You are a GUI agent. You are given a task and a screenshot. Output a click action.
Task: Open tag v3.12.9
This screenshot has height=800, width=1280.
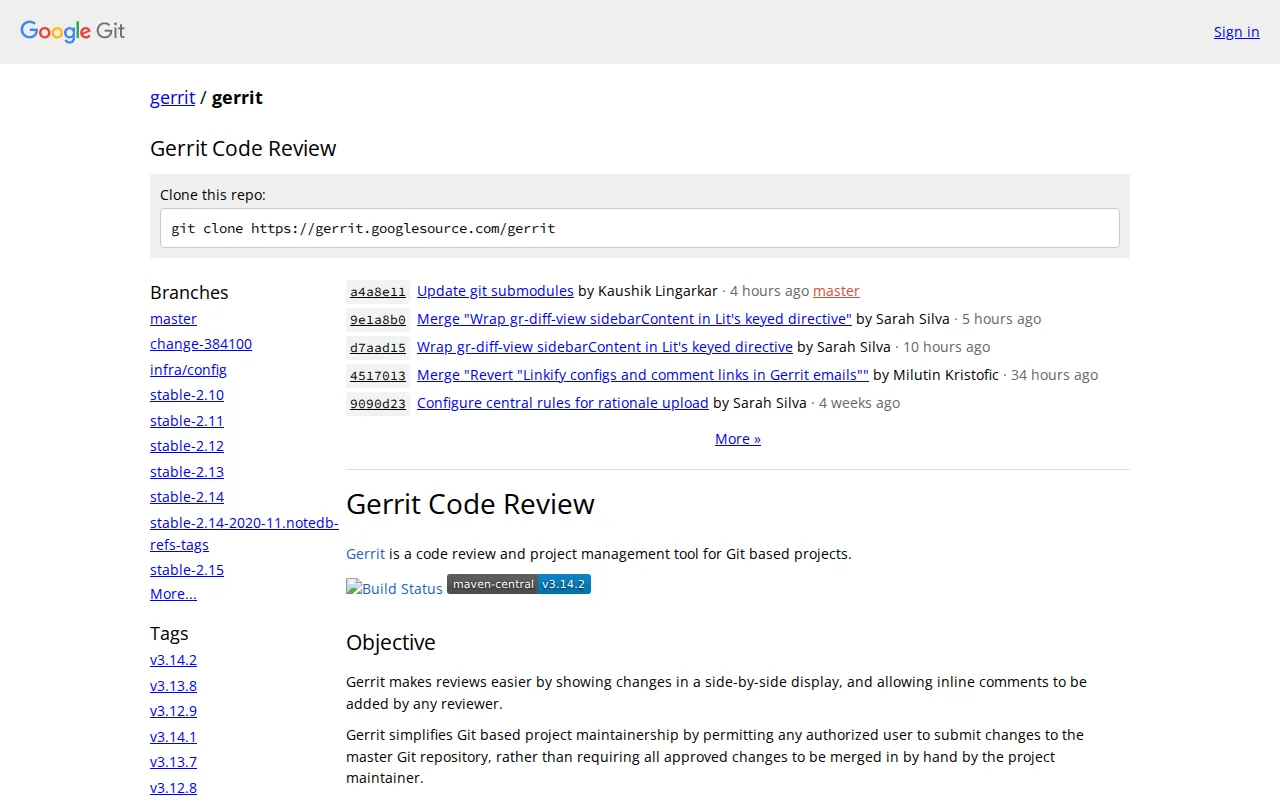pyautogui.click(x=173, y=711)
